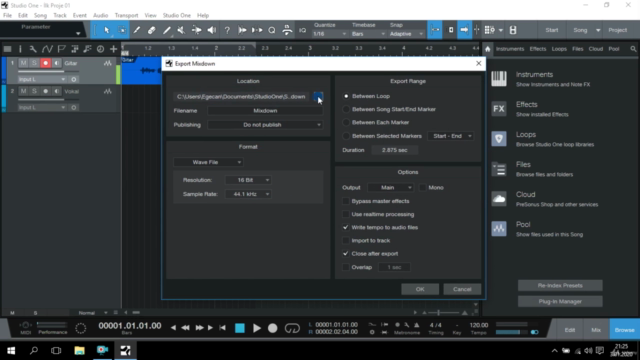Select the Arrow tool in toolbar
The height and width of the screenshot is (360, 640).
click(107, 30)
